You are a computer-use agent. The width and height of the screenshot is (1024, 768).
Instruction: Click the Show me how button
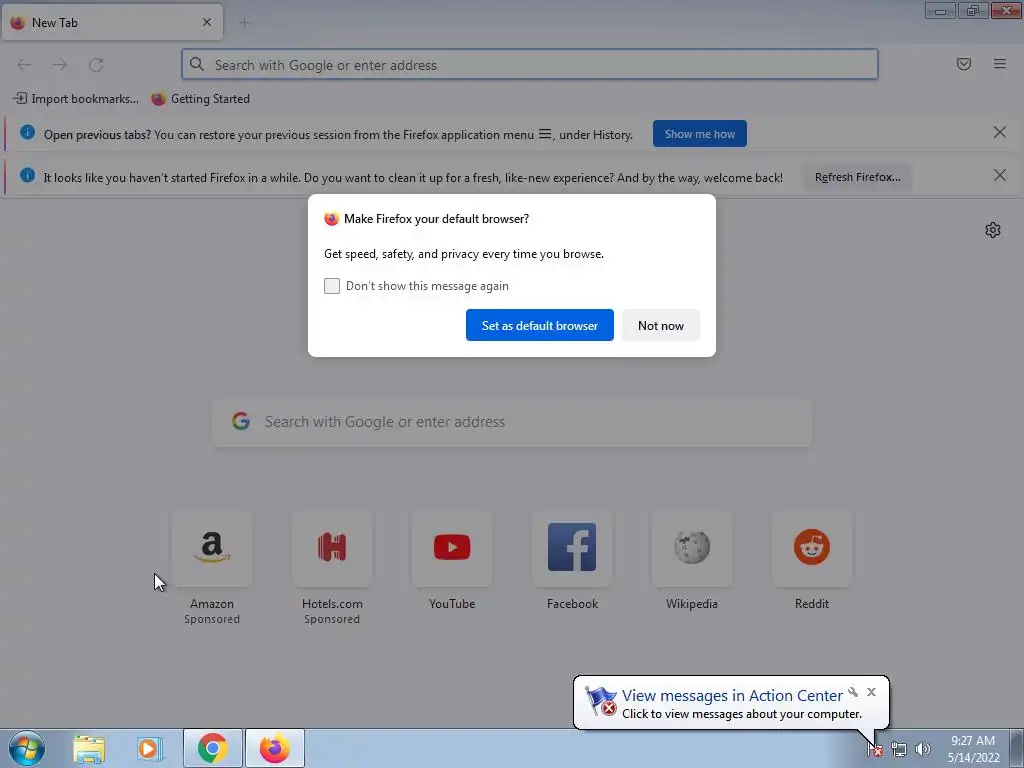(x=699, y=134)
